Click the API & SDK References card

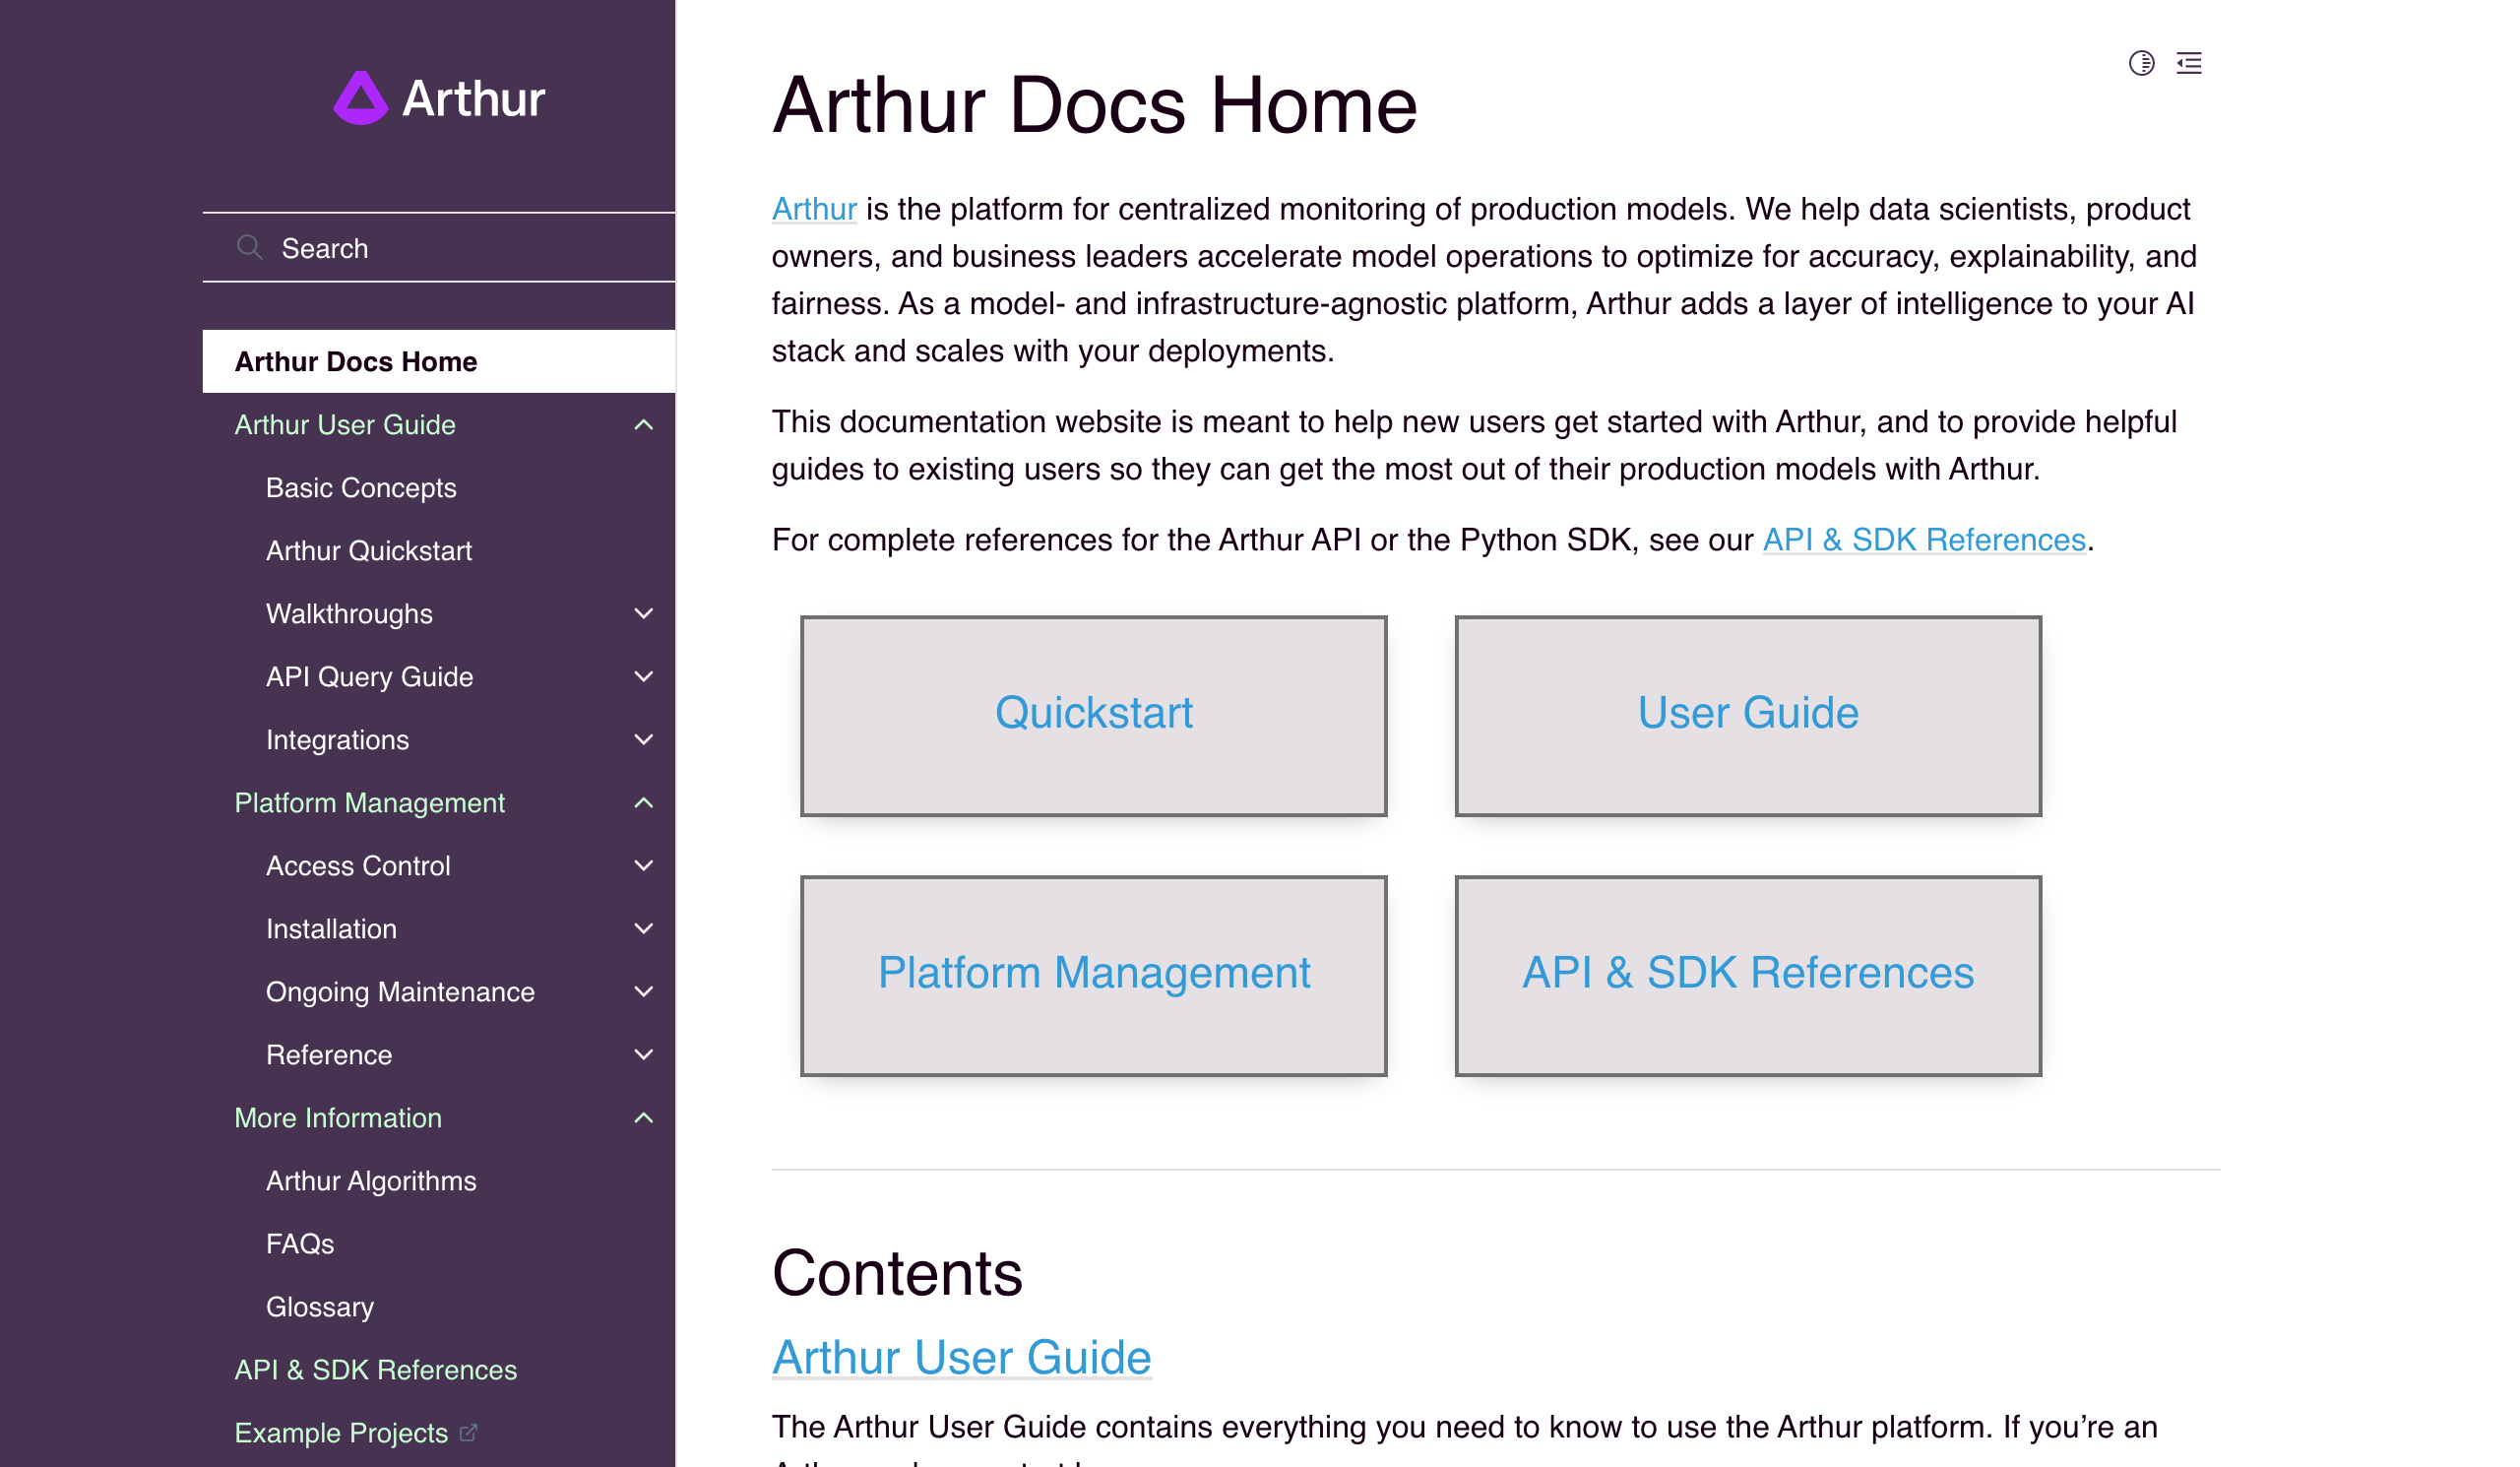point(1748,976)
